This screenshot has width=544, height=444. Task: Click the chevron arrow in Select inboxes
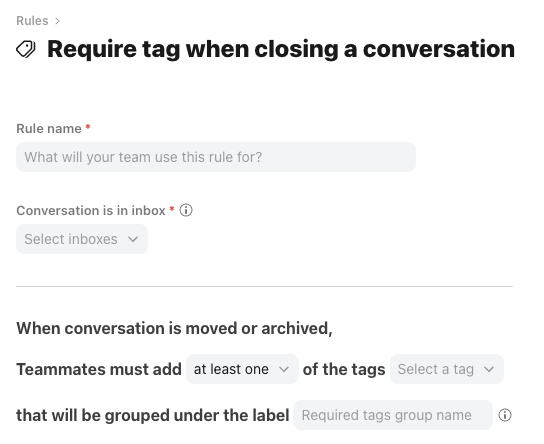(x=133, y=239)
